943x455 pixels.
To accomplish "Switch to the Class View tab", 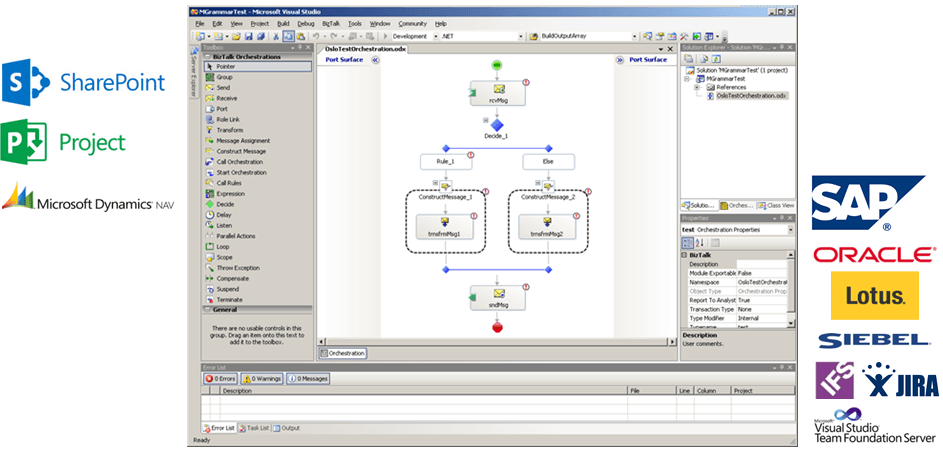I will click(x=776, y=206).
